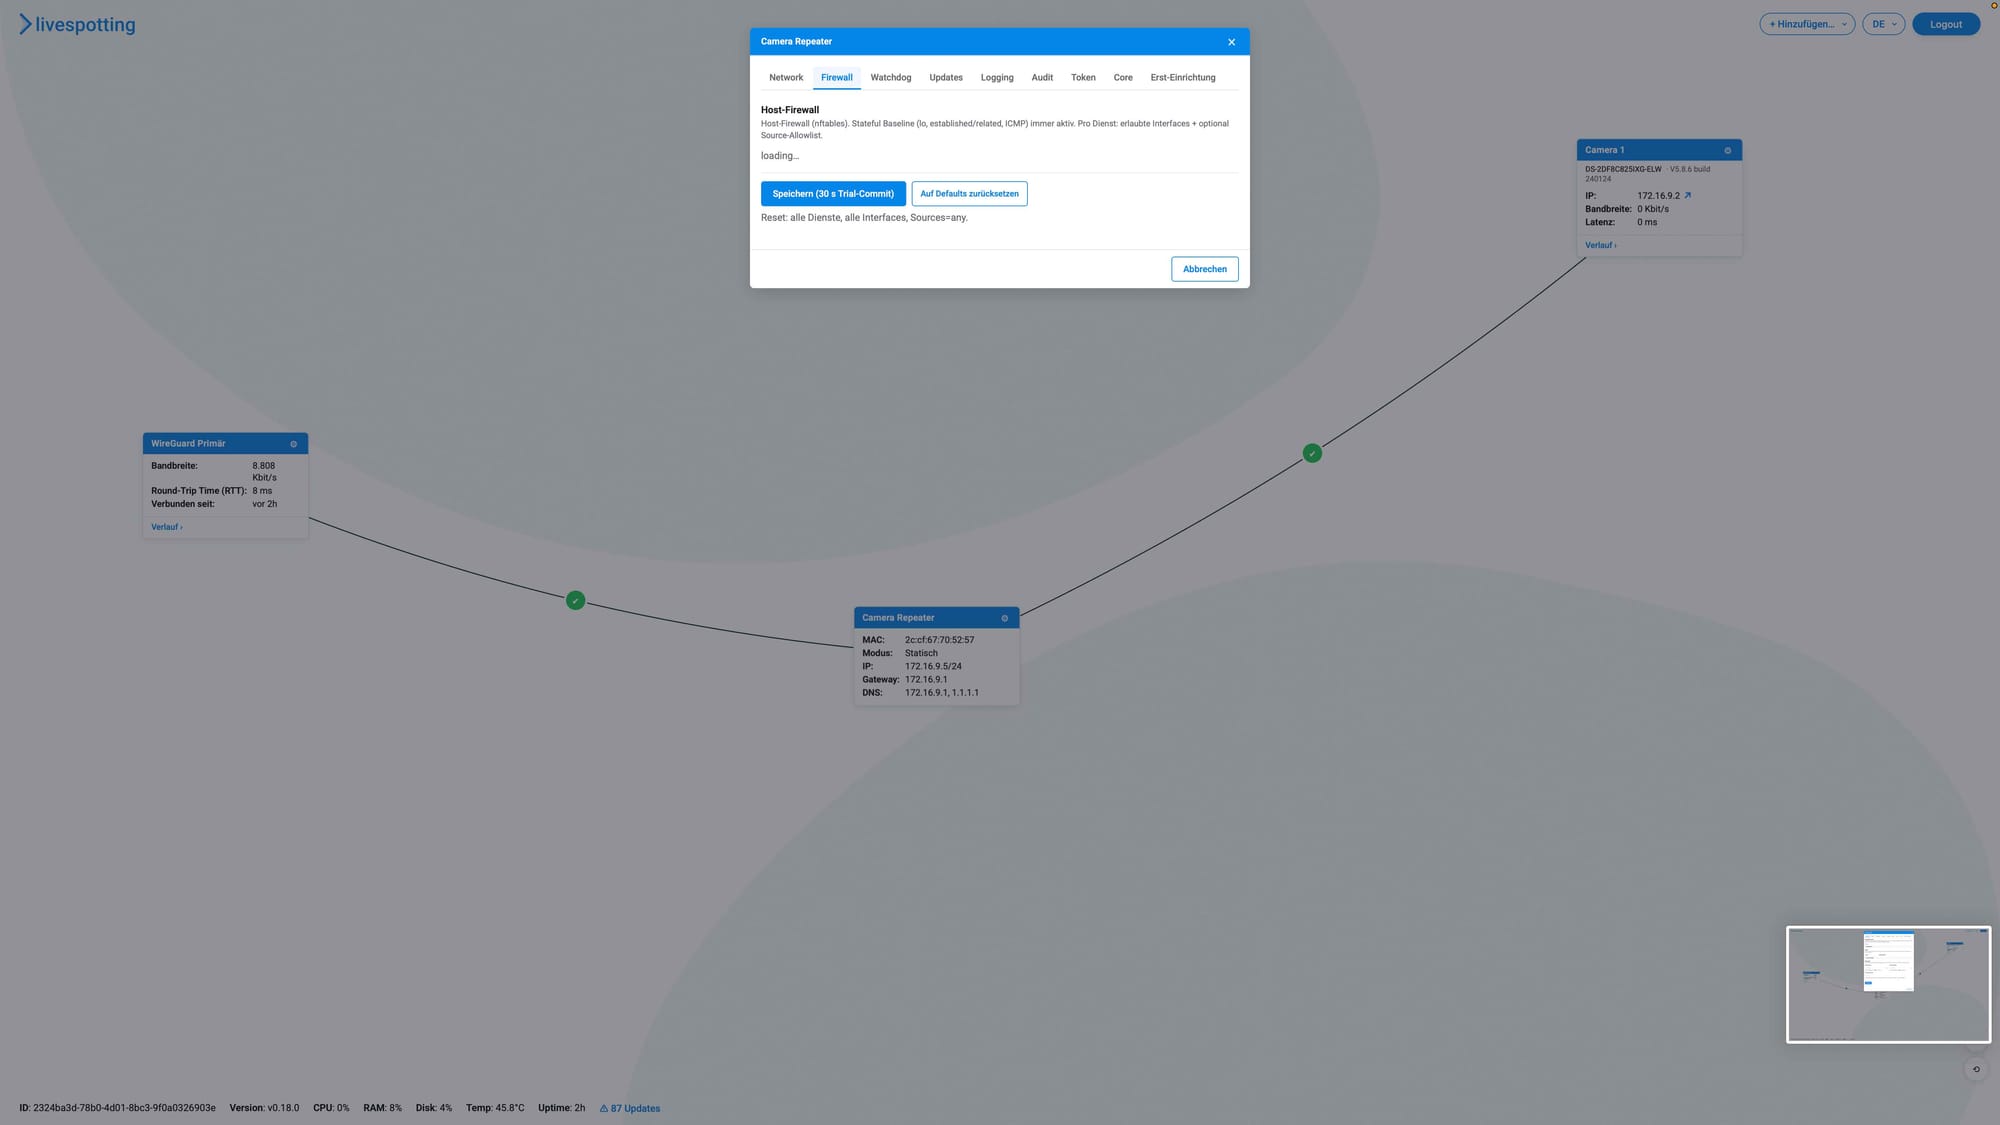Image resolution: width=2000 pixels, height=1125 pixels.
Task: Click Camera 1 IP 172.16.9.2
Action: point(1658,196)
